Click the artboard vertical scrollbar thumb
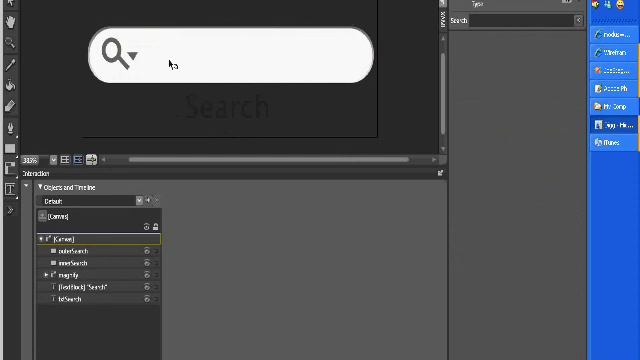Screen dimensions: 640x360 pos(443,94)
